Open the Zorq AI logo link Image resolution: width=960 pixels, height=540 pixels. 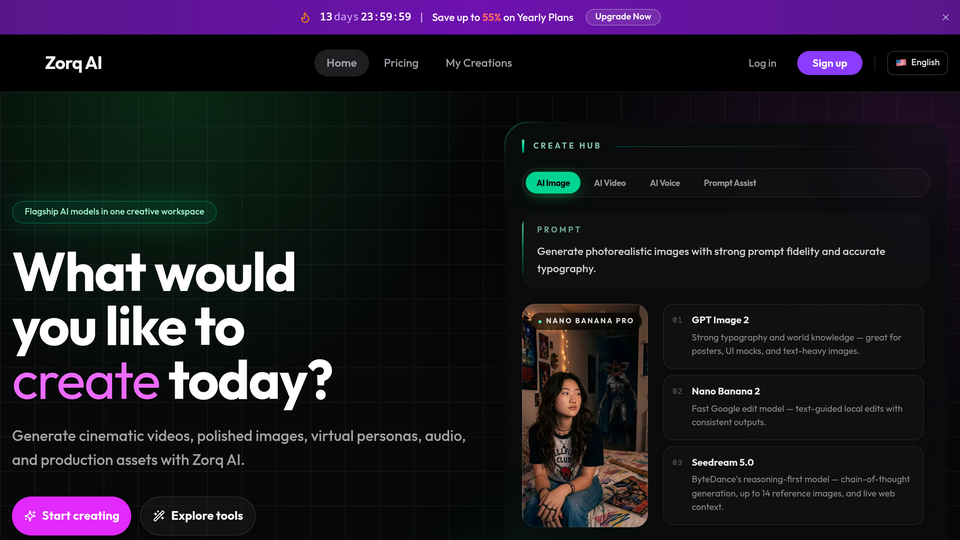(73, 63)
